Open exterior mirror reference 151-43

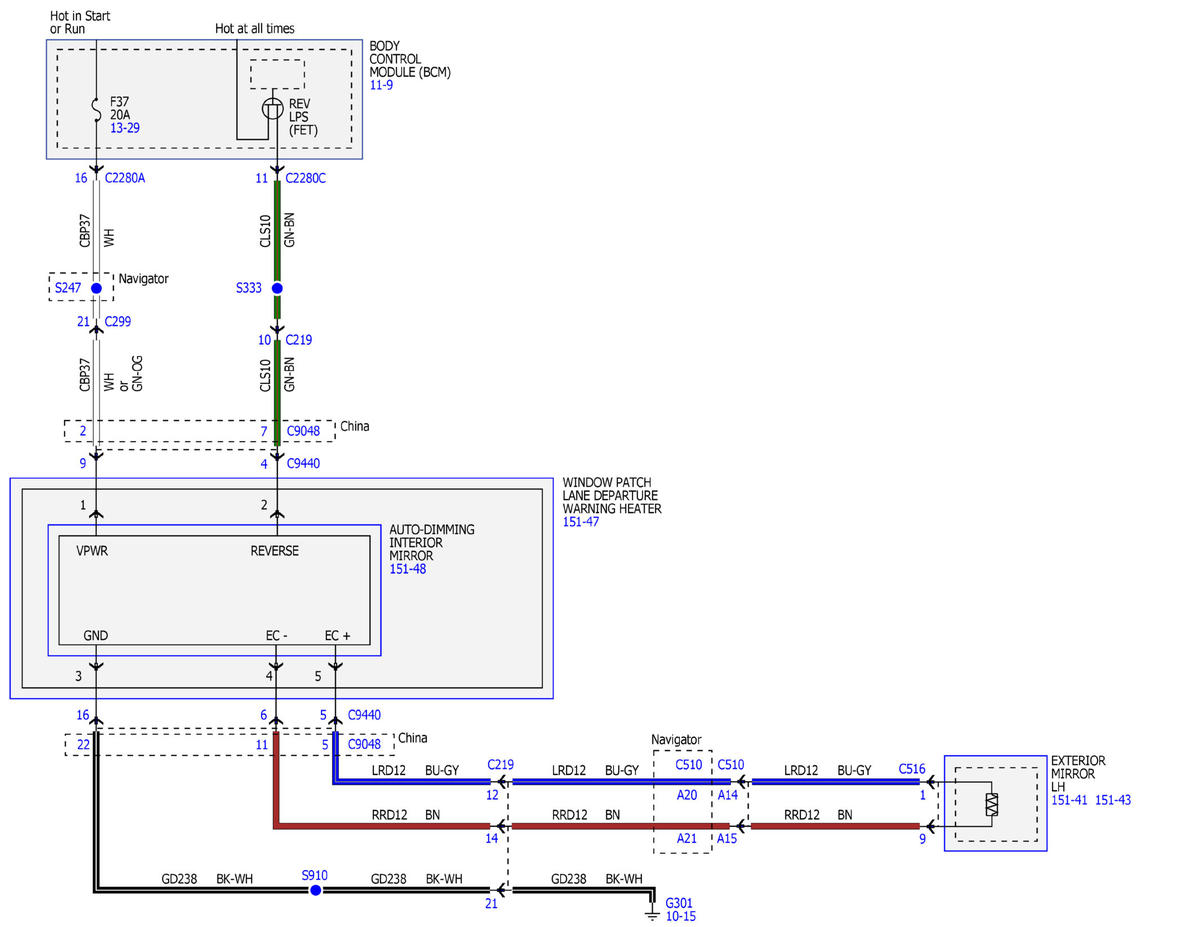1113,800
